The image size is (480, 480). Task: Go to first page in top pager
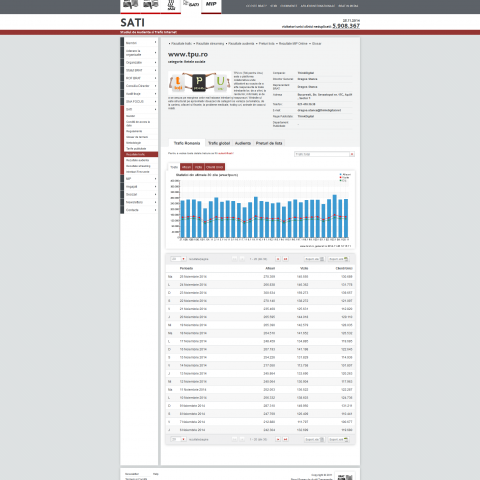(x=234, y=259)
